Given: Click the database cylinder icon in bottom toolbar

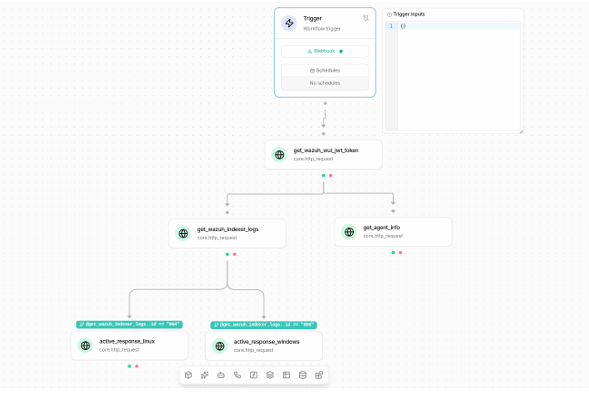Looking at the screenshot, I should point(303,375).
